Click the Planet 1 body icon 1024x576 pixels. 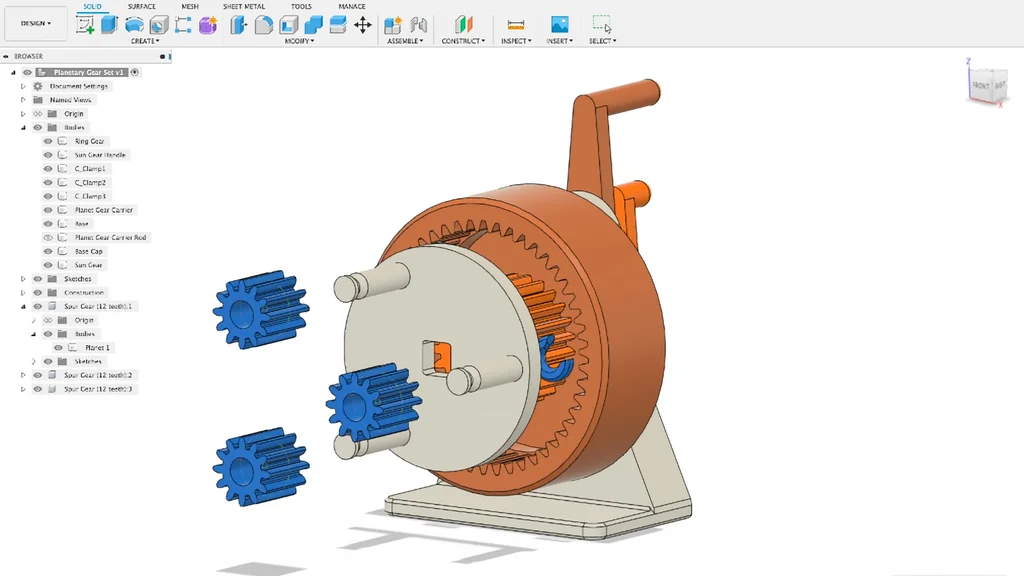coord(73,347)
